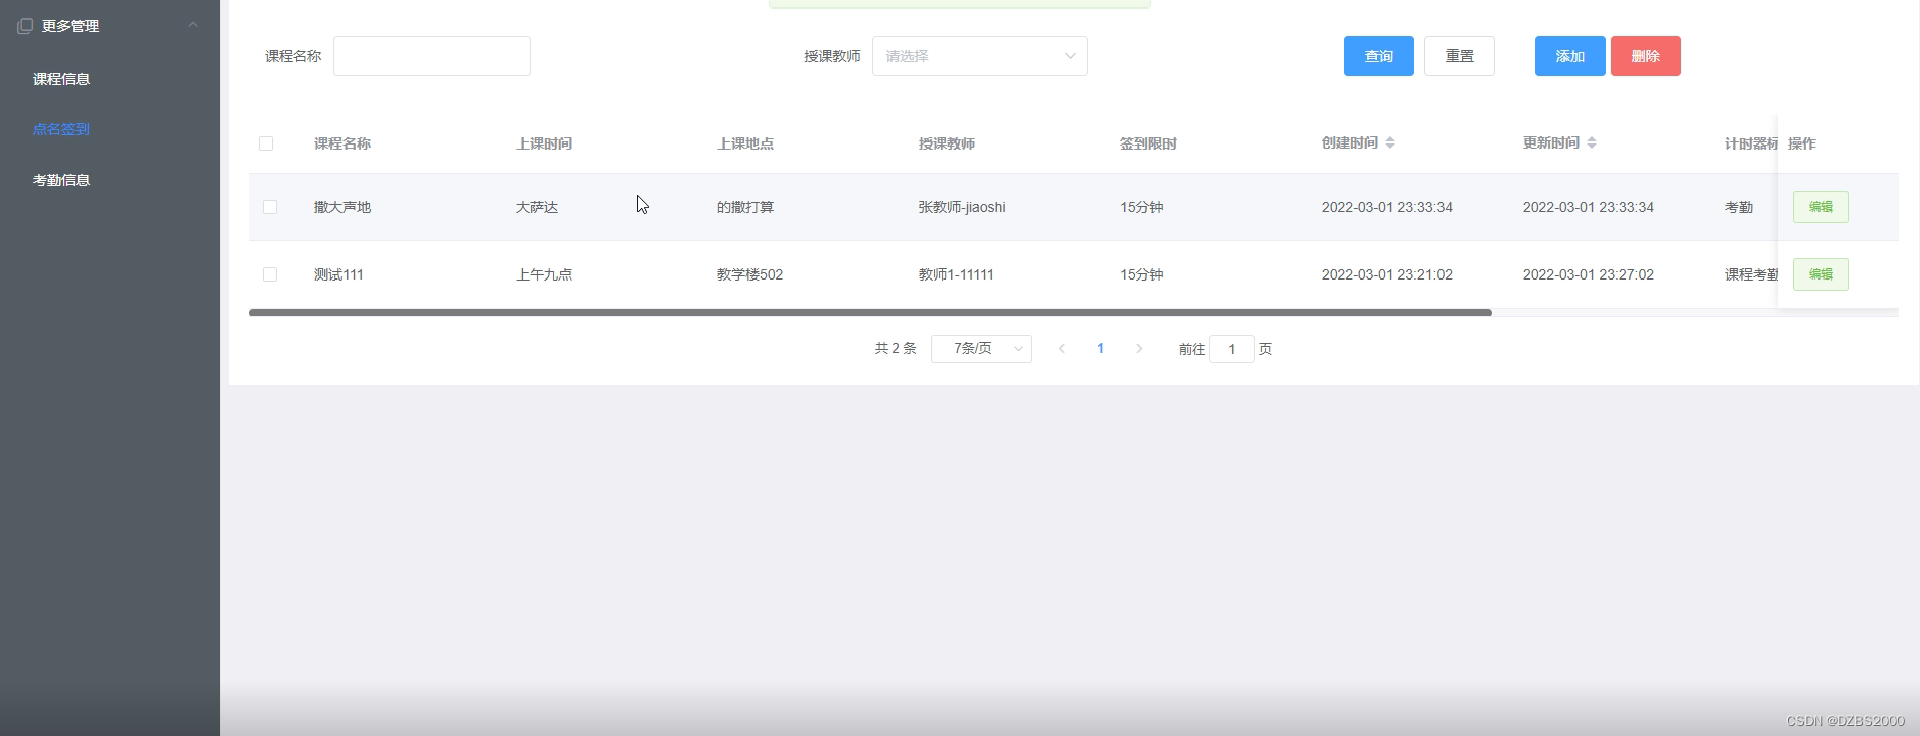The image size is (1920, 736).
Task: Select page number 1
Action: tap(1100, 348)
